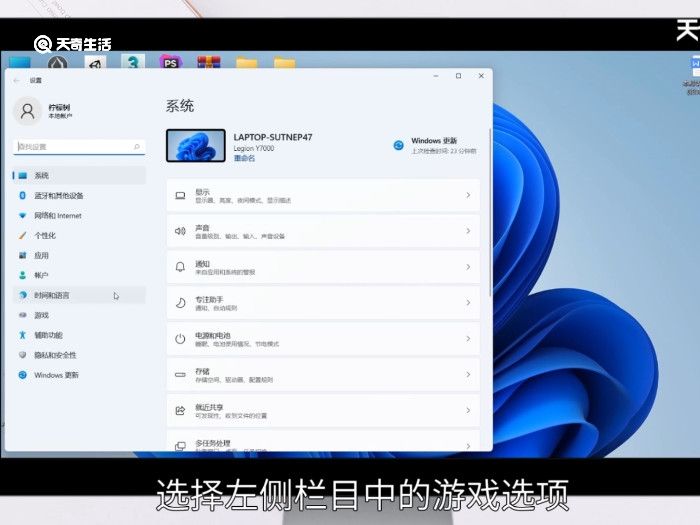Open the WinRAR books desktop icon
This screenshot has height=525, width=700.
coord(208,62)
